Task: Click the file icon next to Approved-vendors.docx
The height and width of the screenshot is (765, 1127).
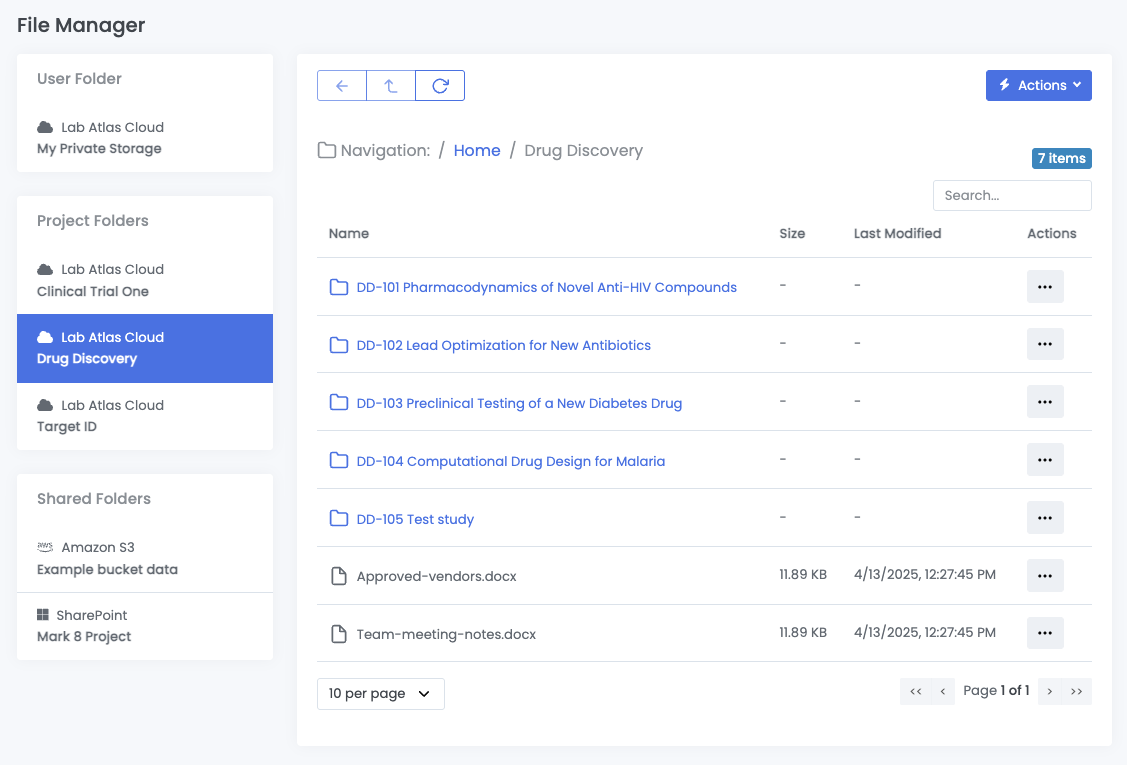Action: (x=337, y=575)
